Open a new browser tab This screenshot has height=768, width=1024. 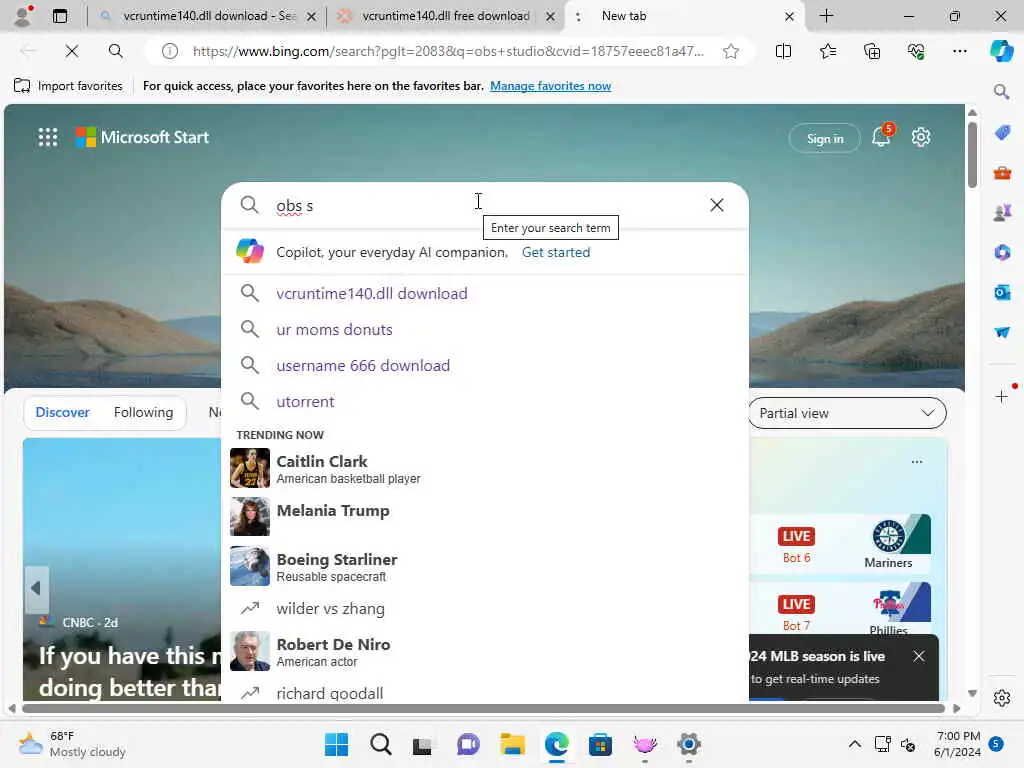pos(827,16)
